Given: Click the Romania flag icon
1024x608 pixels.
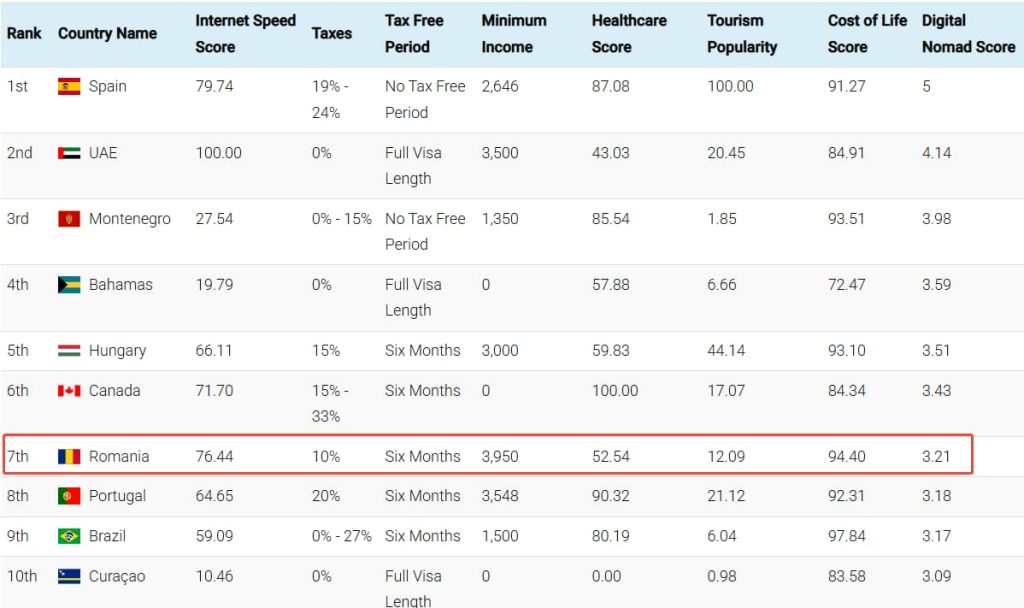Looking at the screenshot, I should click(x=69, y=457).
